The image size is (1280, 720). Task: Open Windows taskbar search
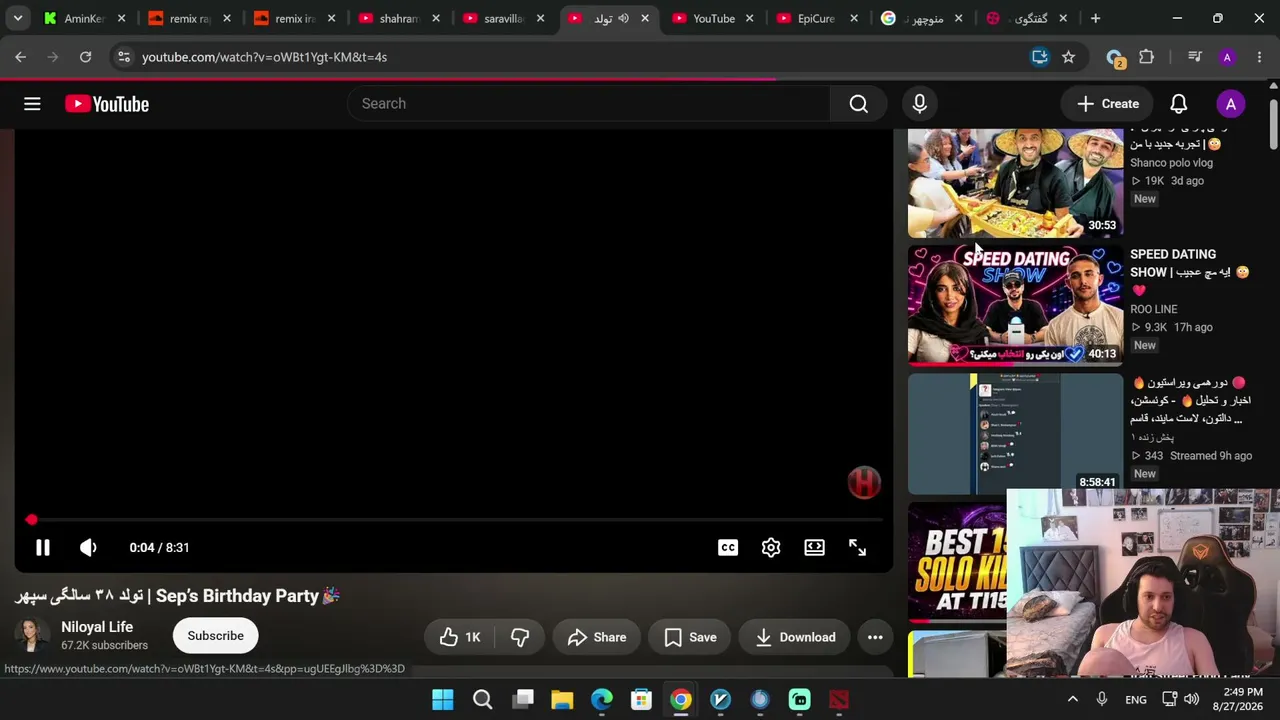[x=482, y=699]
